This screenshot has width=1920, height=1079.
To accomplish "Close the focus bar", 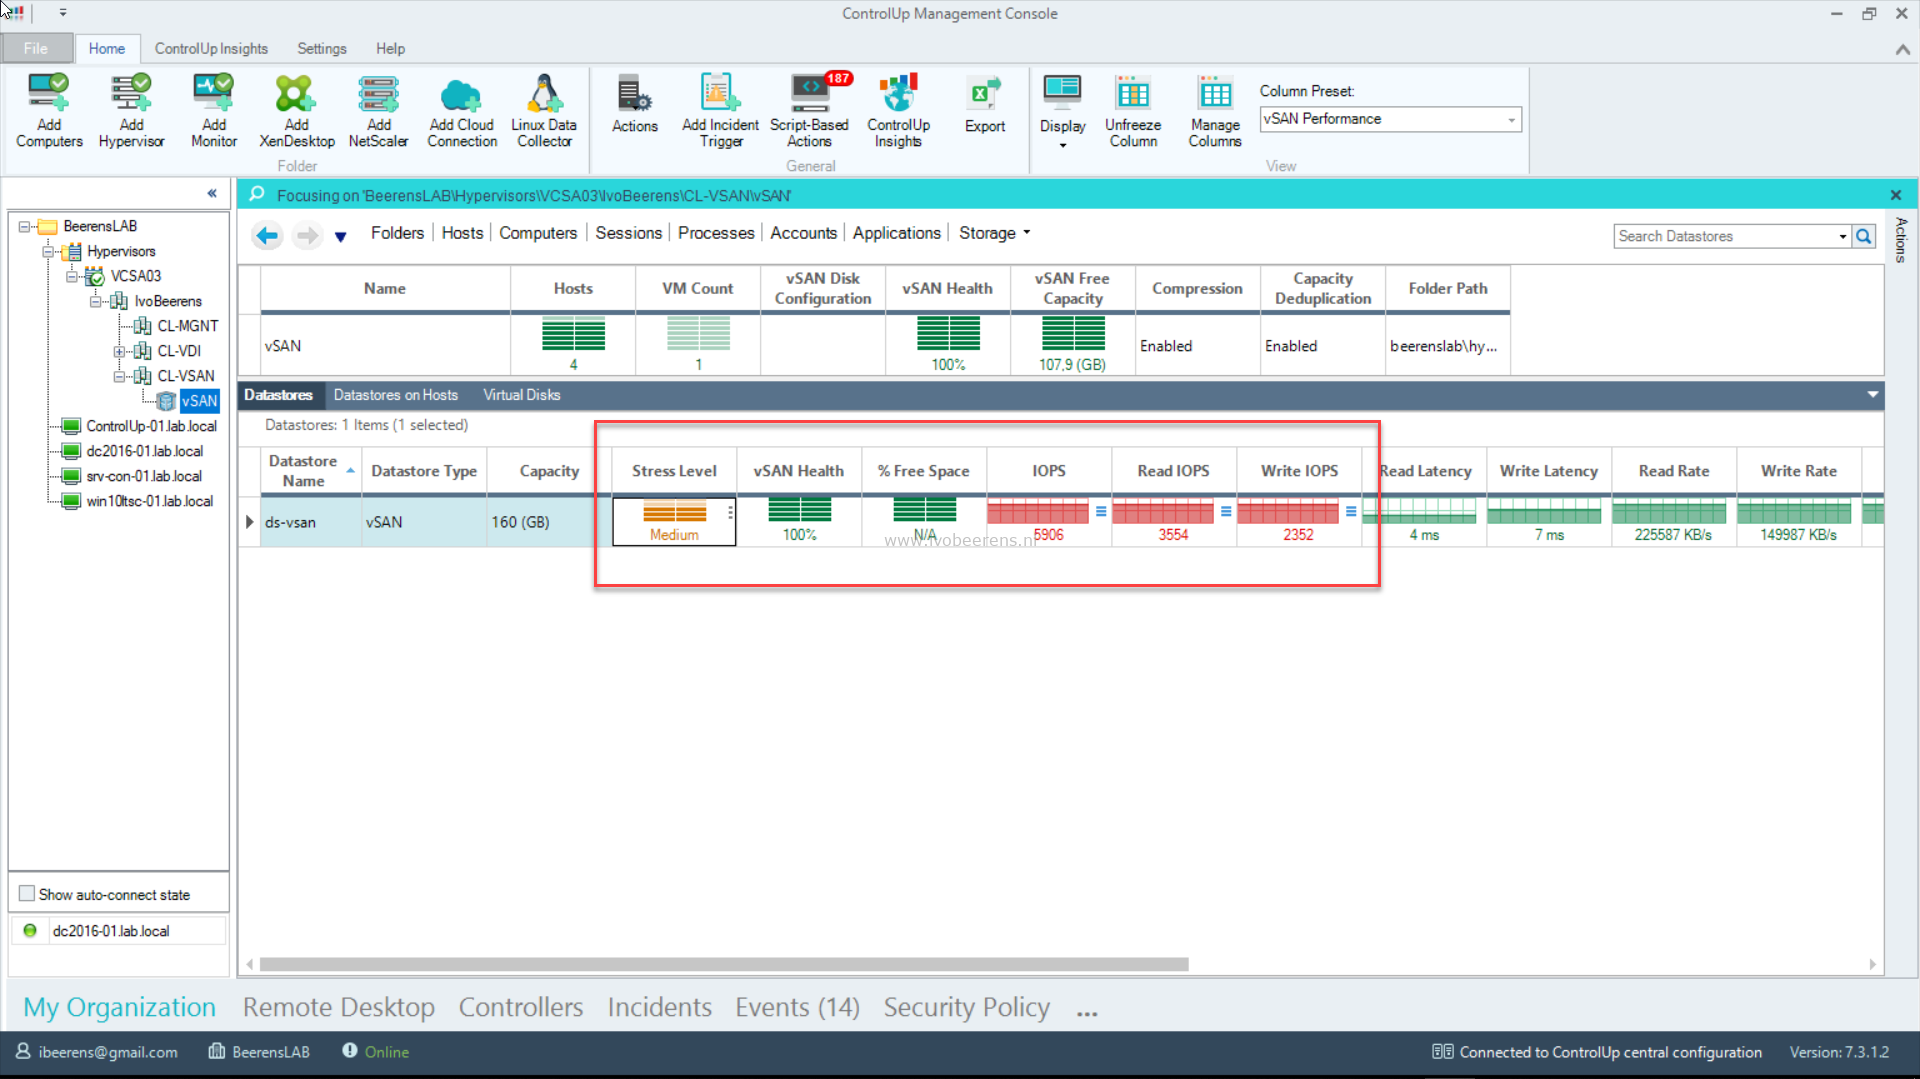I will (1896, 195).
